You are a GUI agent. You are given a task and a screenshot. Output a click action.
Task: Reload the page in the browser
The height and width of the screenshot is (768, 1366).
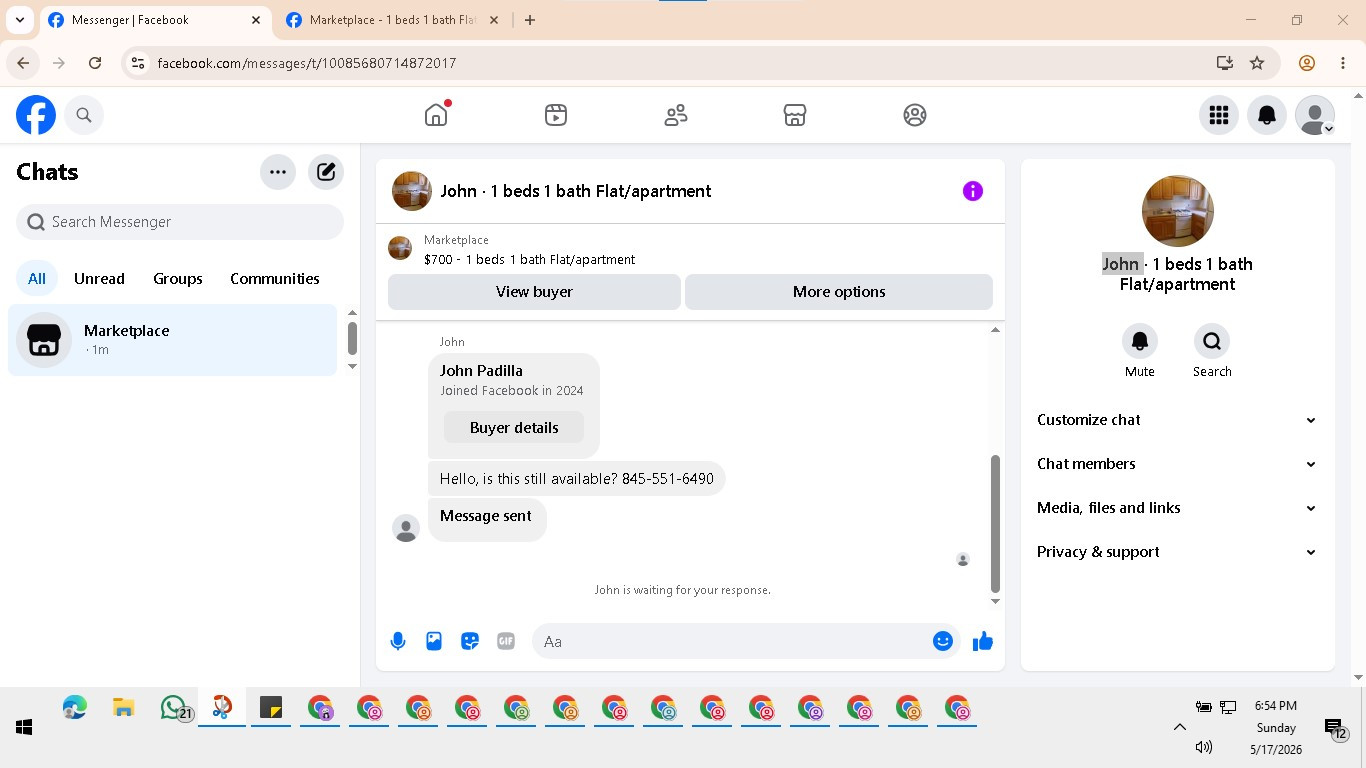[x=95, y=63]
